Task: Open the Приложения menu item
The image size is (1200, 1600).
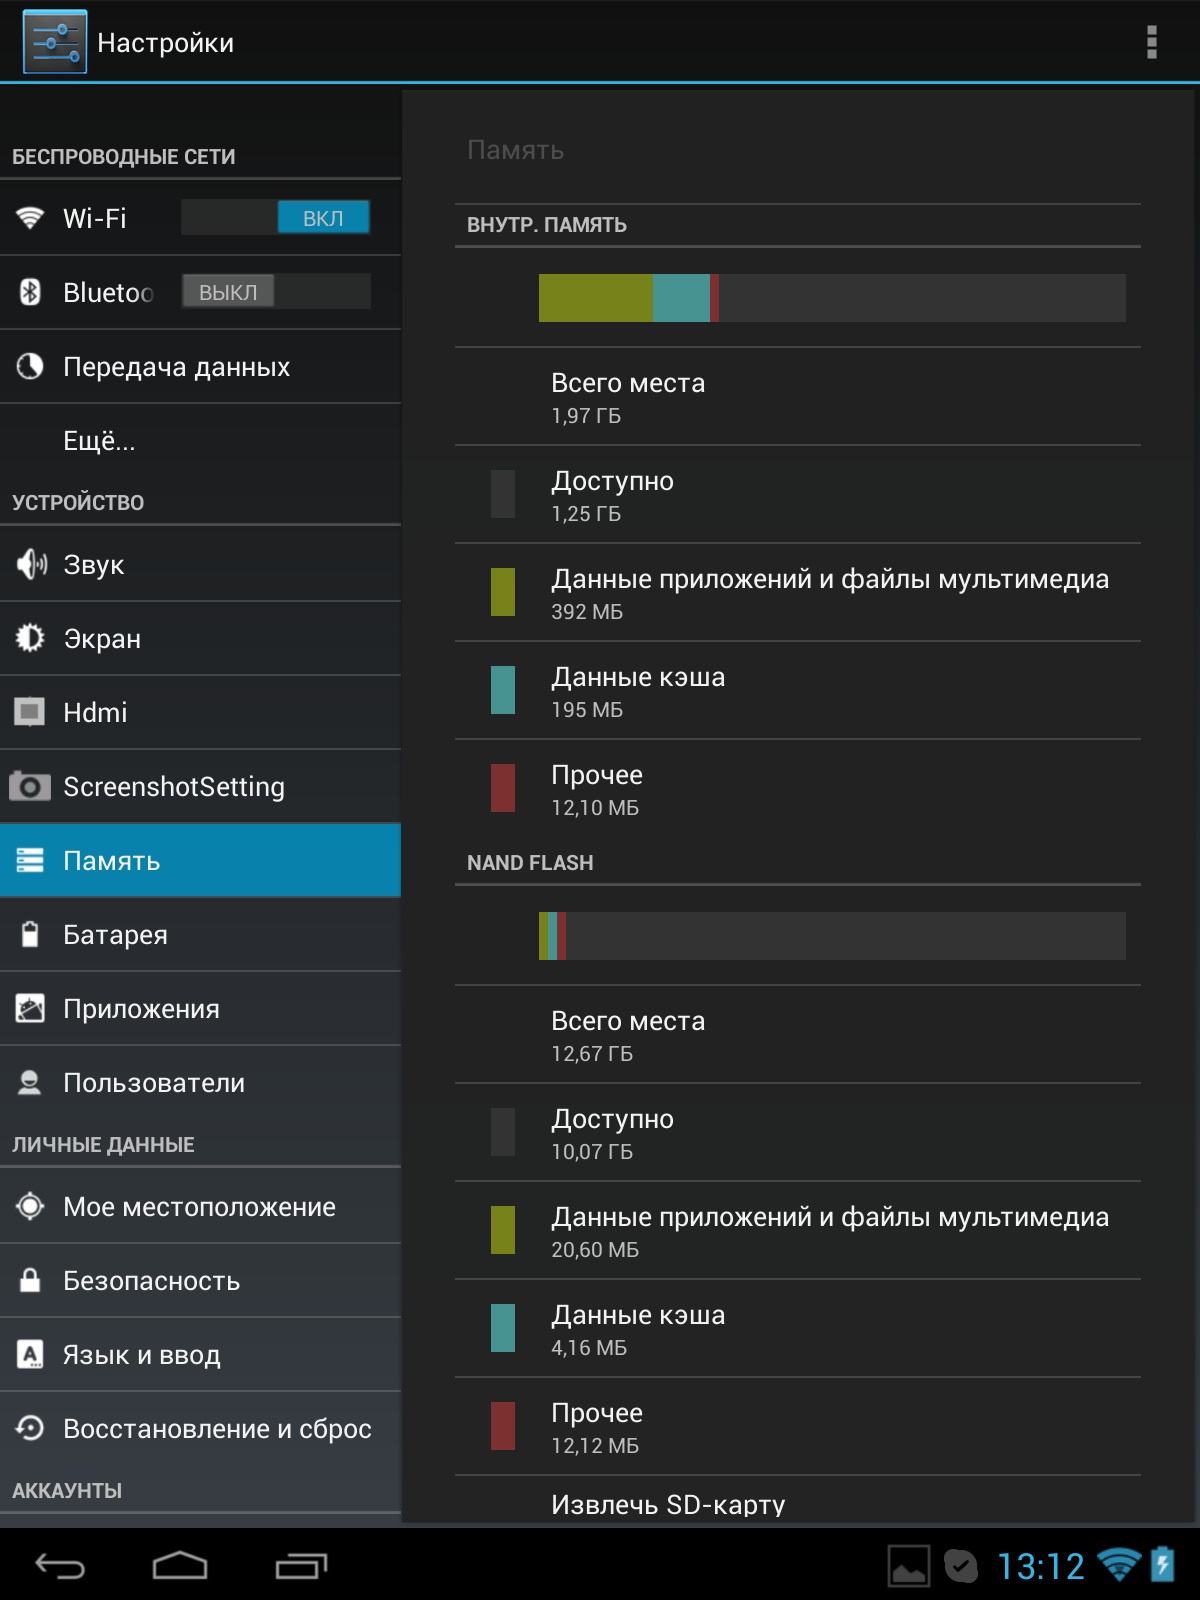Action: (141, 1009)
